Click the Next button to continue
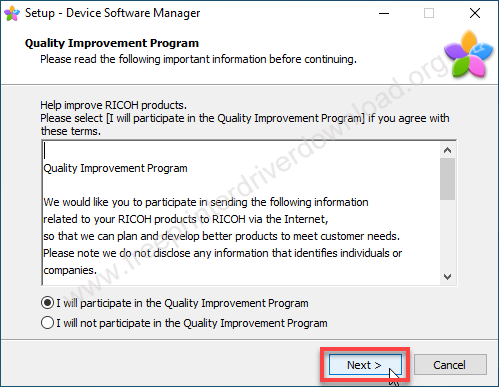This screenshot has height=387, width=499. pyautogui.click(x=365, y=365)
